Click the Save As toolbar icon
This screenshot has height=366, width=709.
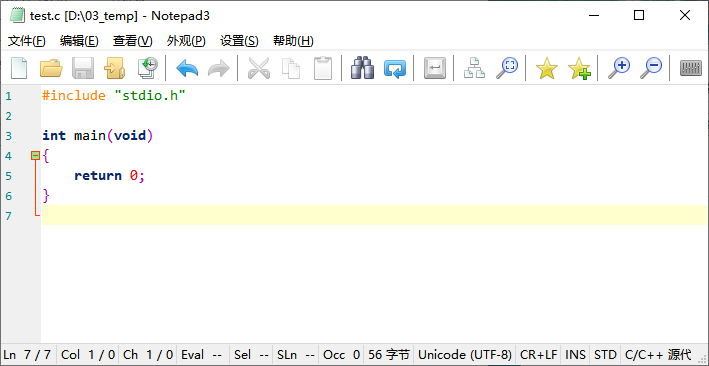pyautogui.click(x=114, y=68)
